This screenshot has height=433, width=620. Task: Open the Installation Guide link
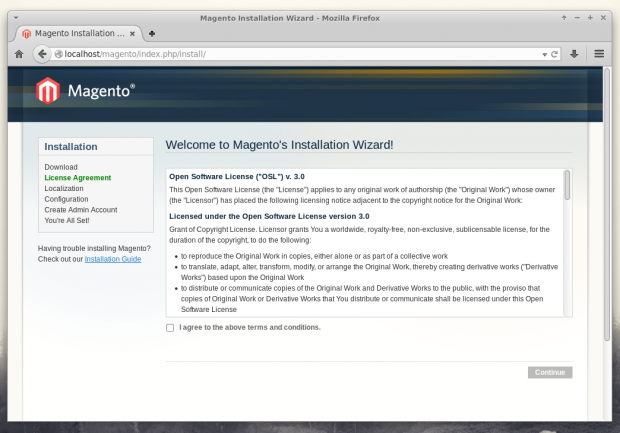(x=113, y=259)
